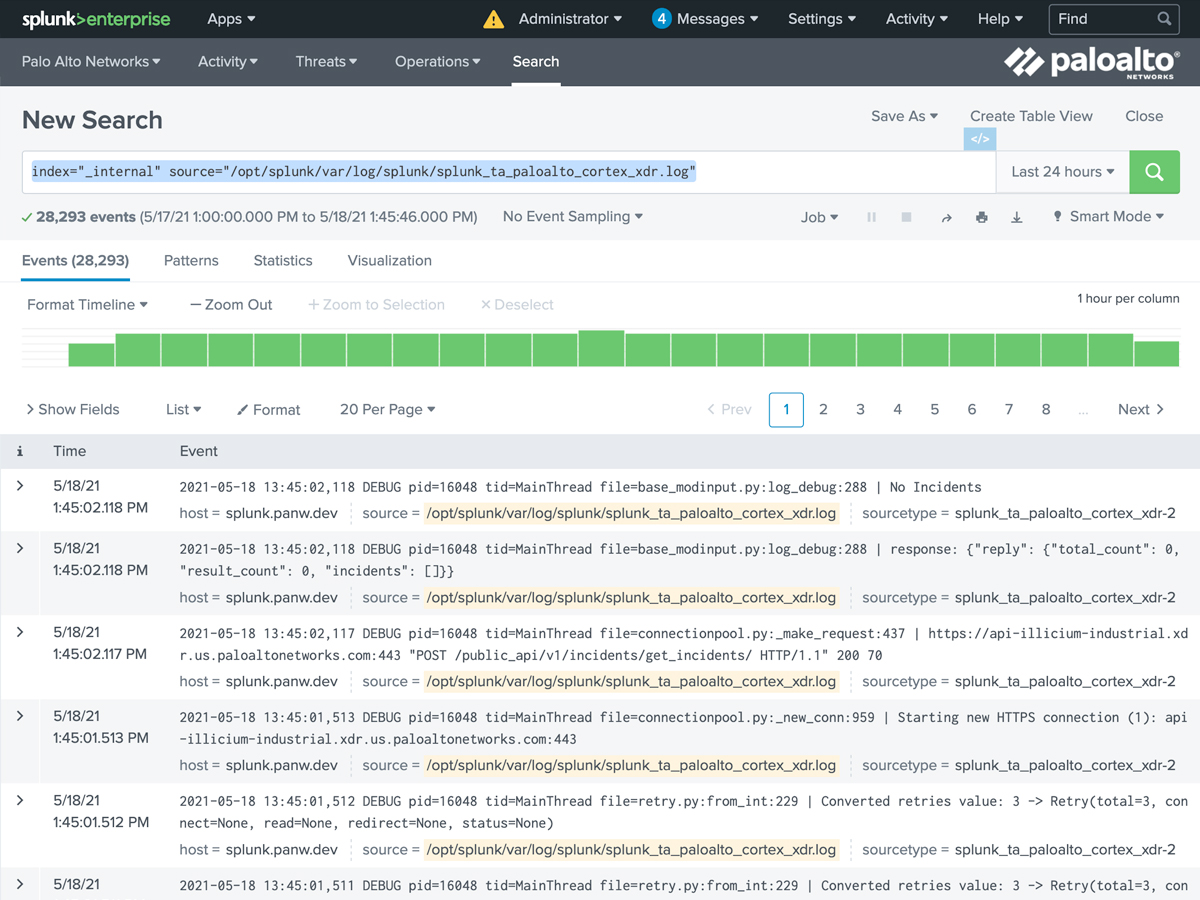Run the search with the green magnifier button

pyautogui.click(x=1154, y=172)
